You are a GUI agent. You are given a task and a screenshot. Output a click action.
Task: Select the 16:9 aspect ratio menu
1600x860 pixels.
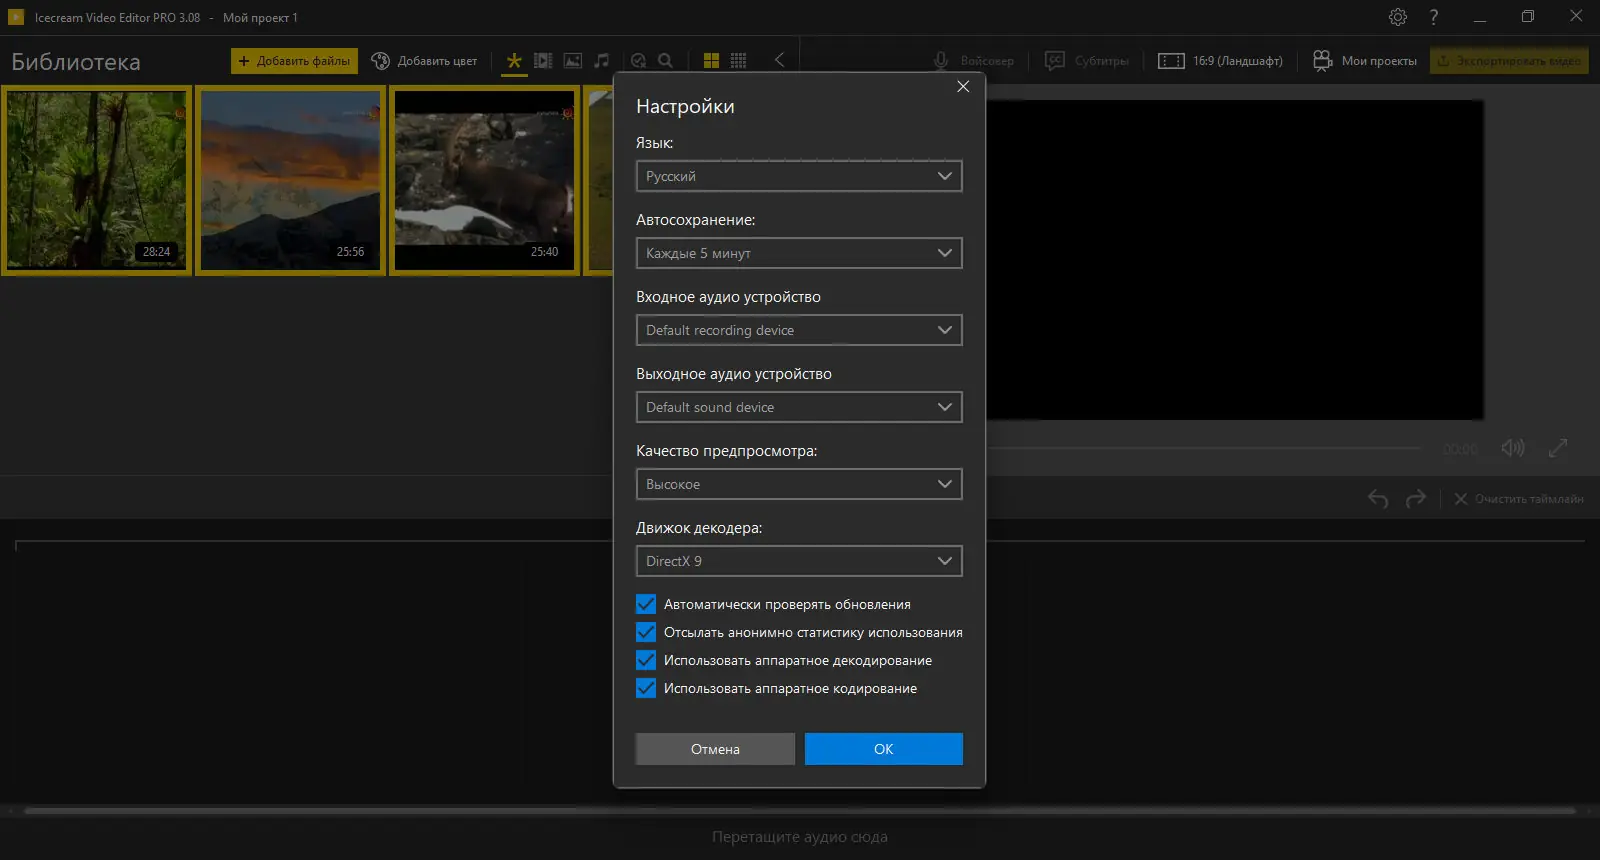[x=1220, y=61]
